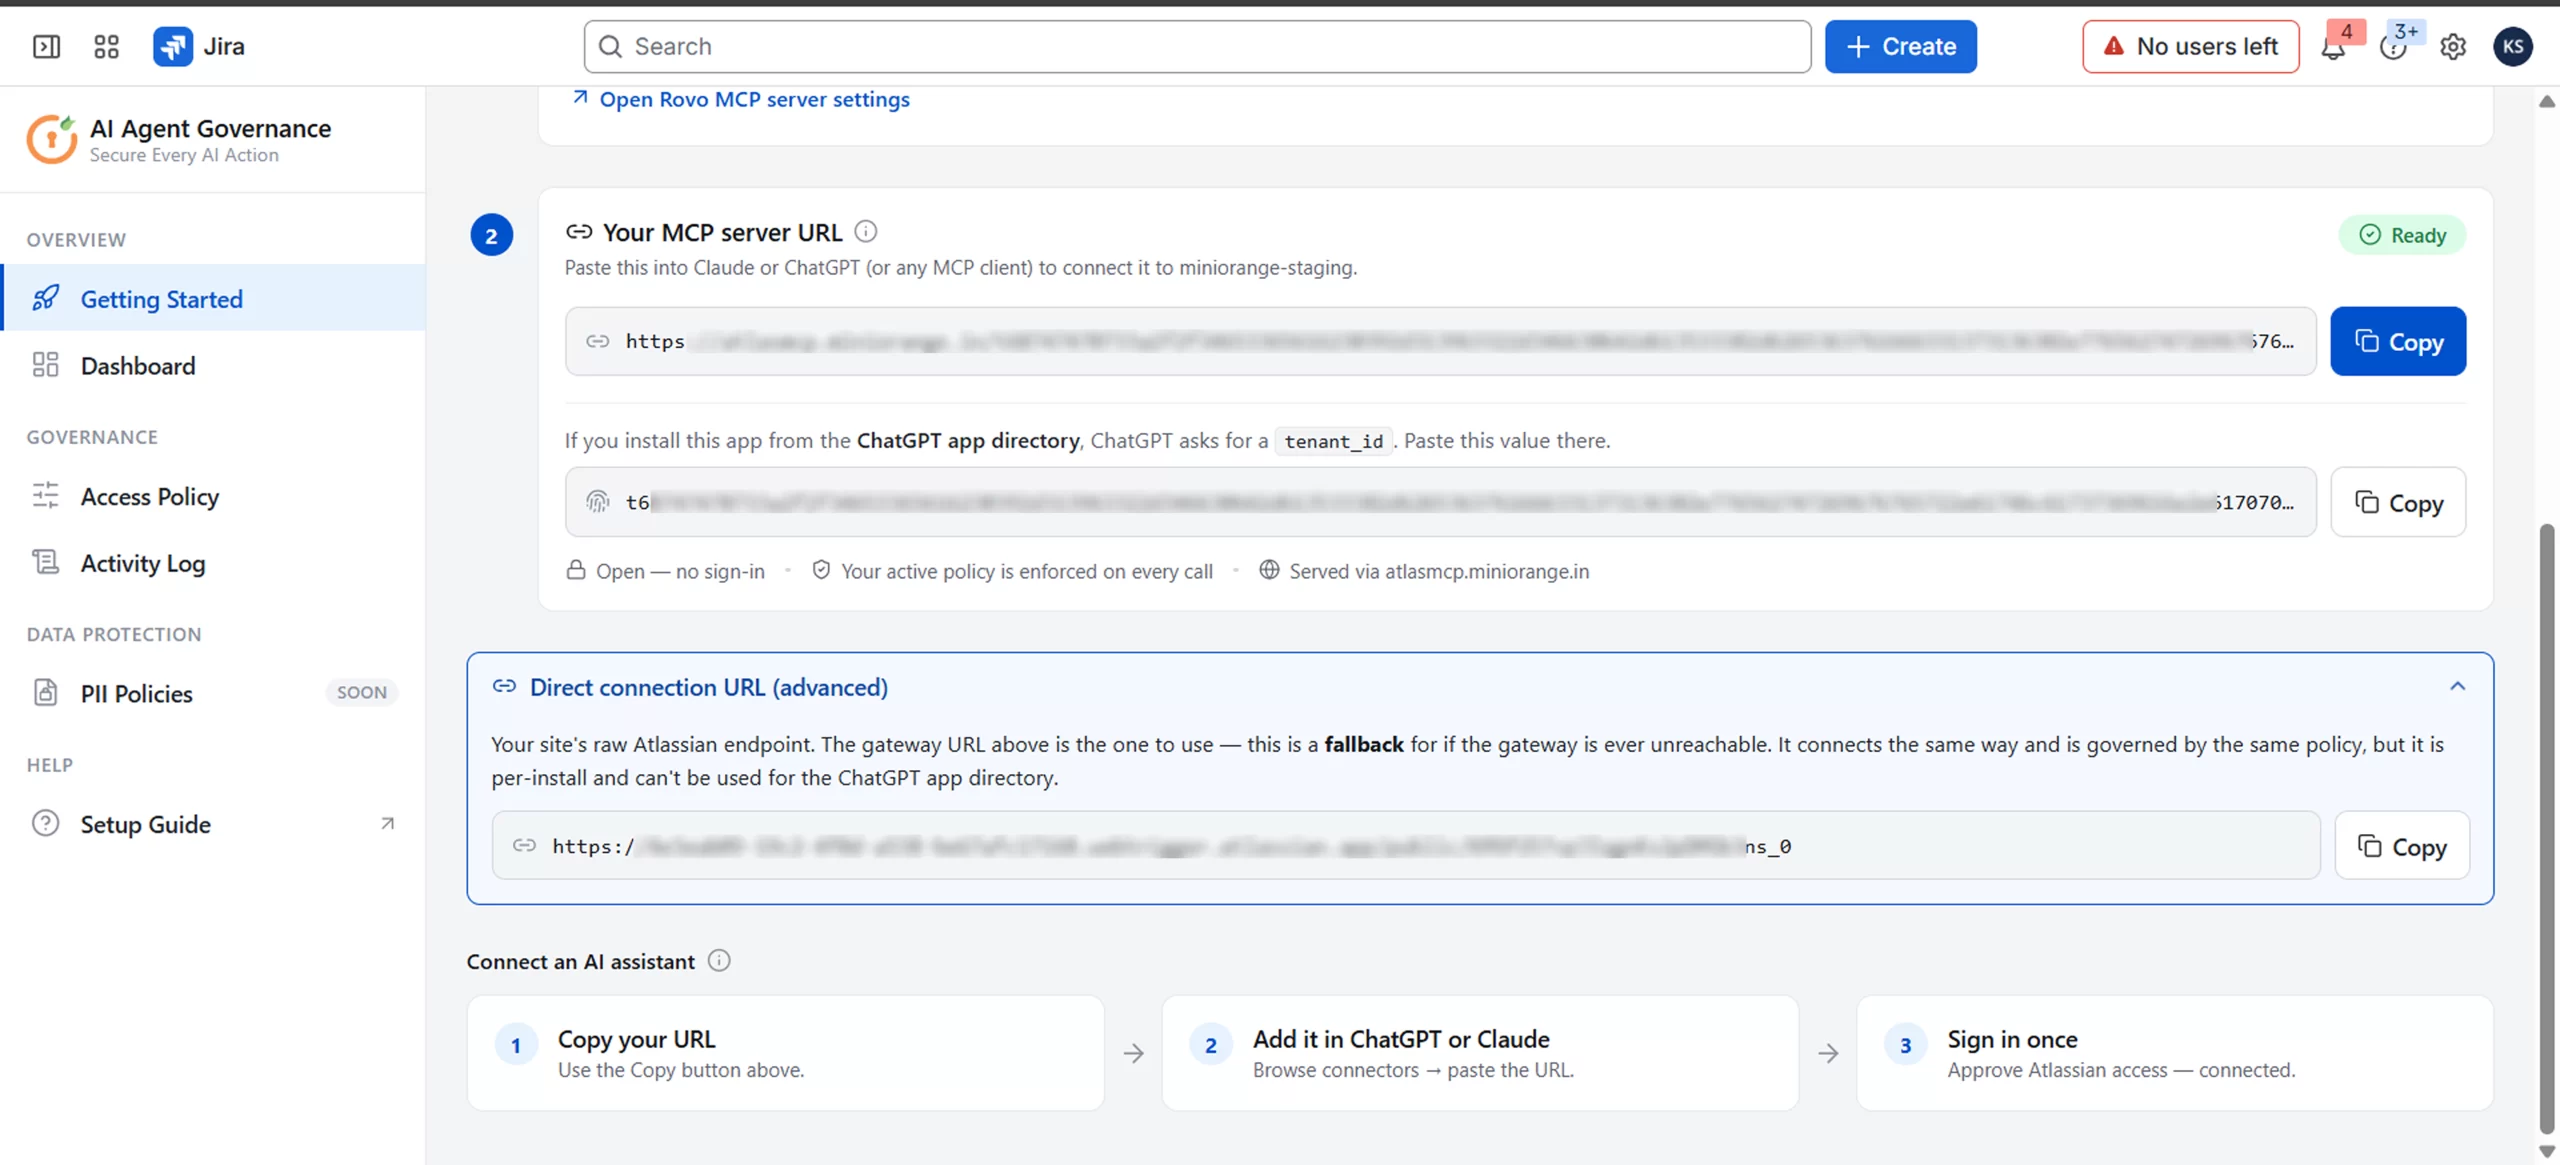Click the external link arrow next to Setup Guide
This screenshot has height=1165, width=2560.
[387, 823]
